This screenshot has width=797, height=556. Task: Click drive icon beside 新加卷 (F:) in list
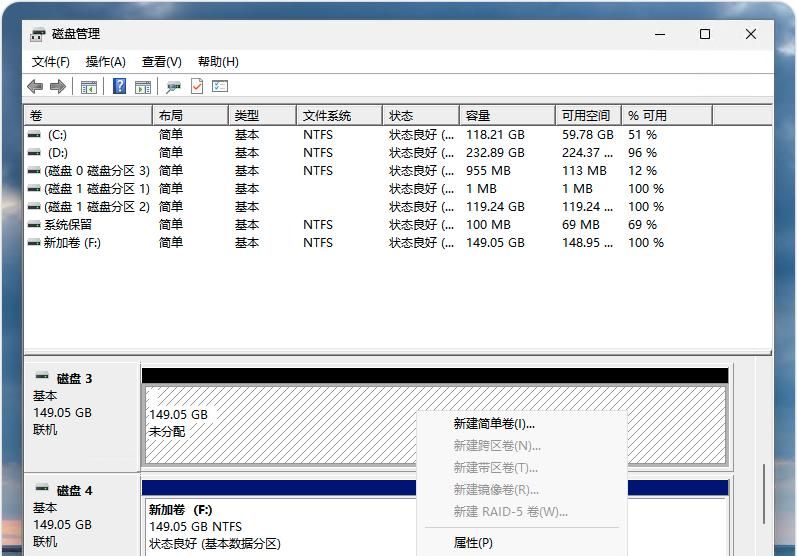tap(34, 242)
